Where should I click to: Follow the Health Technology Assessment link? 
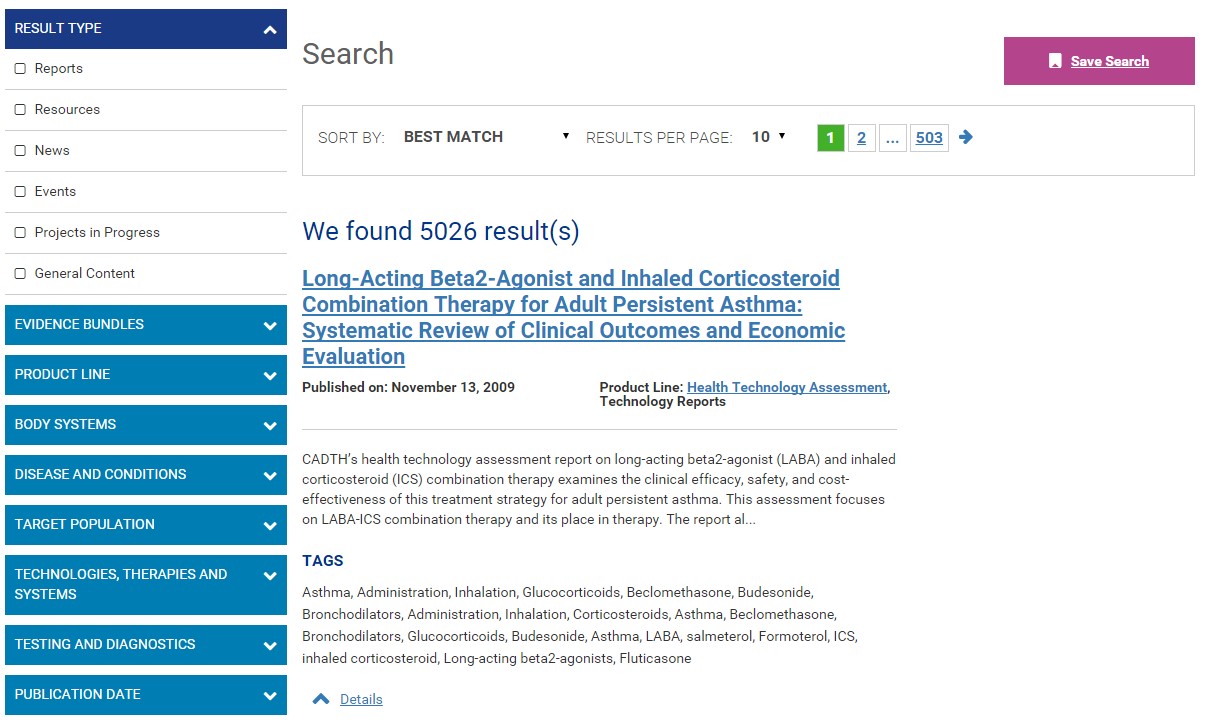(786, 388)
